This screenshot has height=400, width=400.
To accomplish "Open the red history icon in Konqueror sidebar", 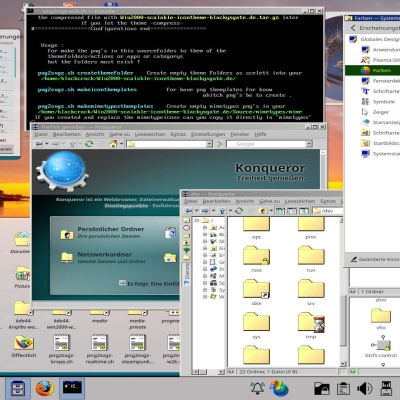I will coord(187,228).
